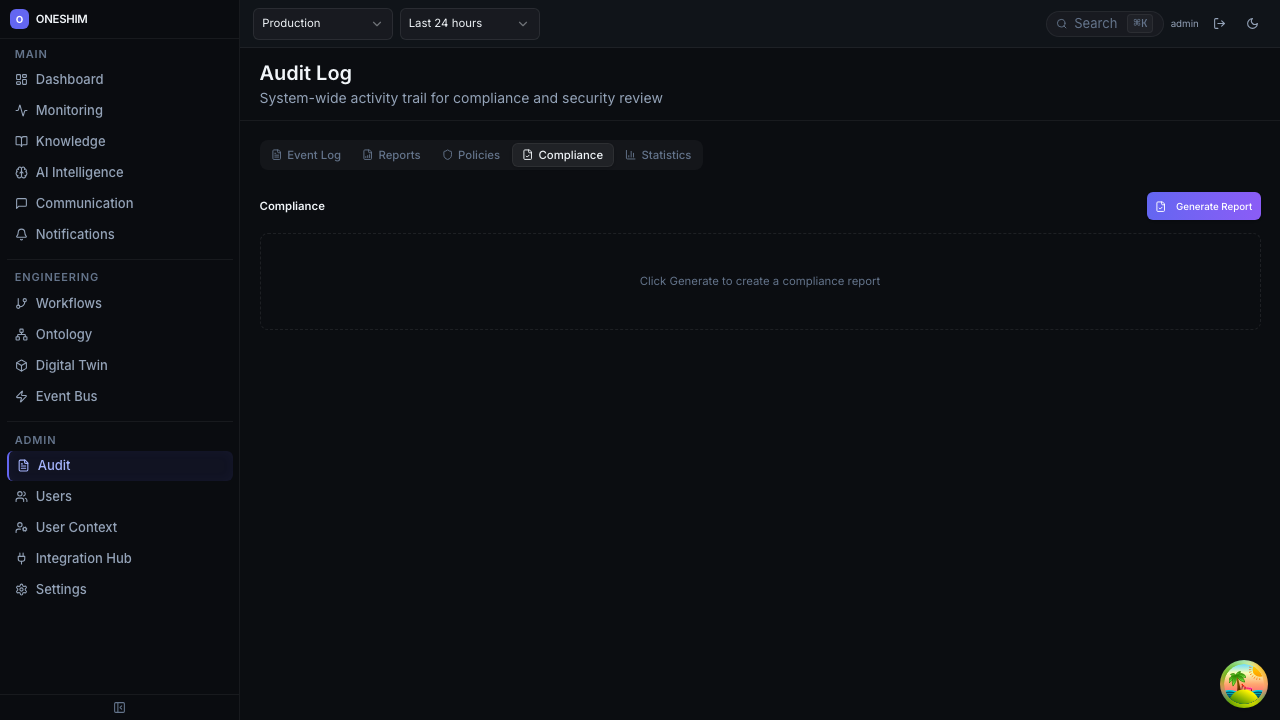Screen dimensions: 1280x720
Task: Open the Production environment dropdown
Action: pyautogui.click(x=322, y=23)
